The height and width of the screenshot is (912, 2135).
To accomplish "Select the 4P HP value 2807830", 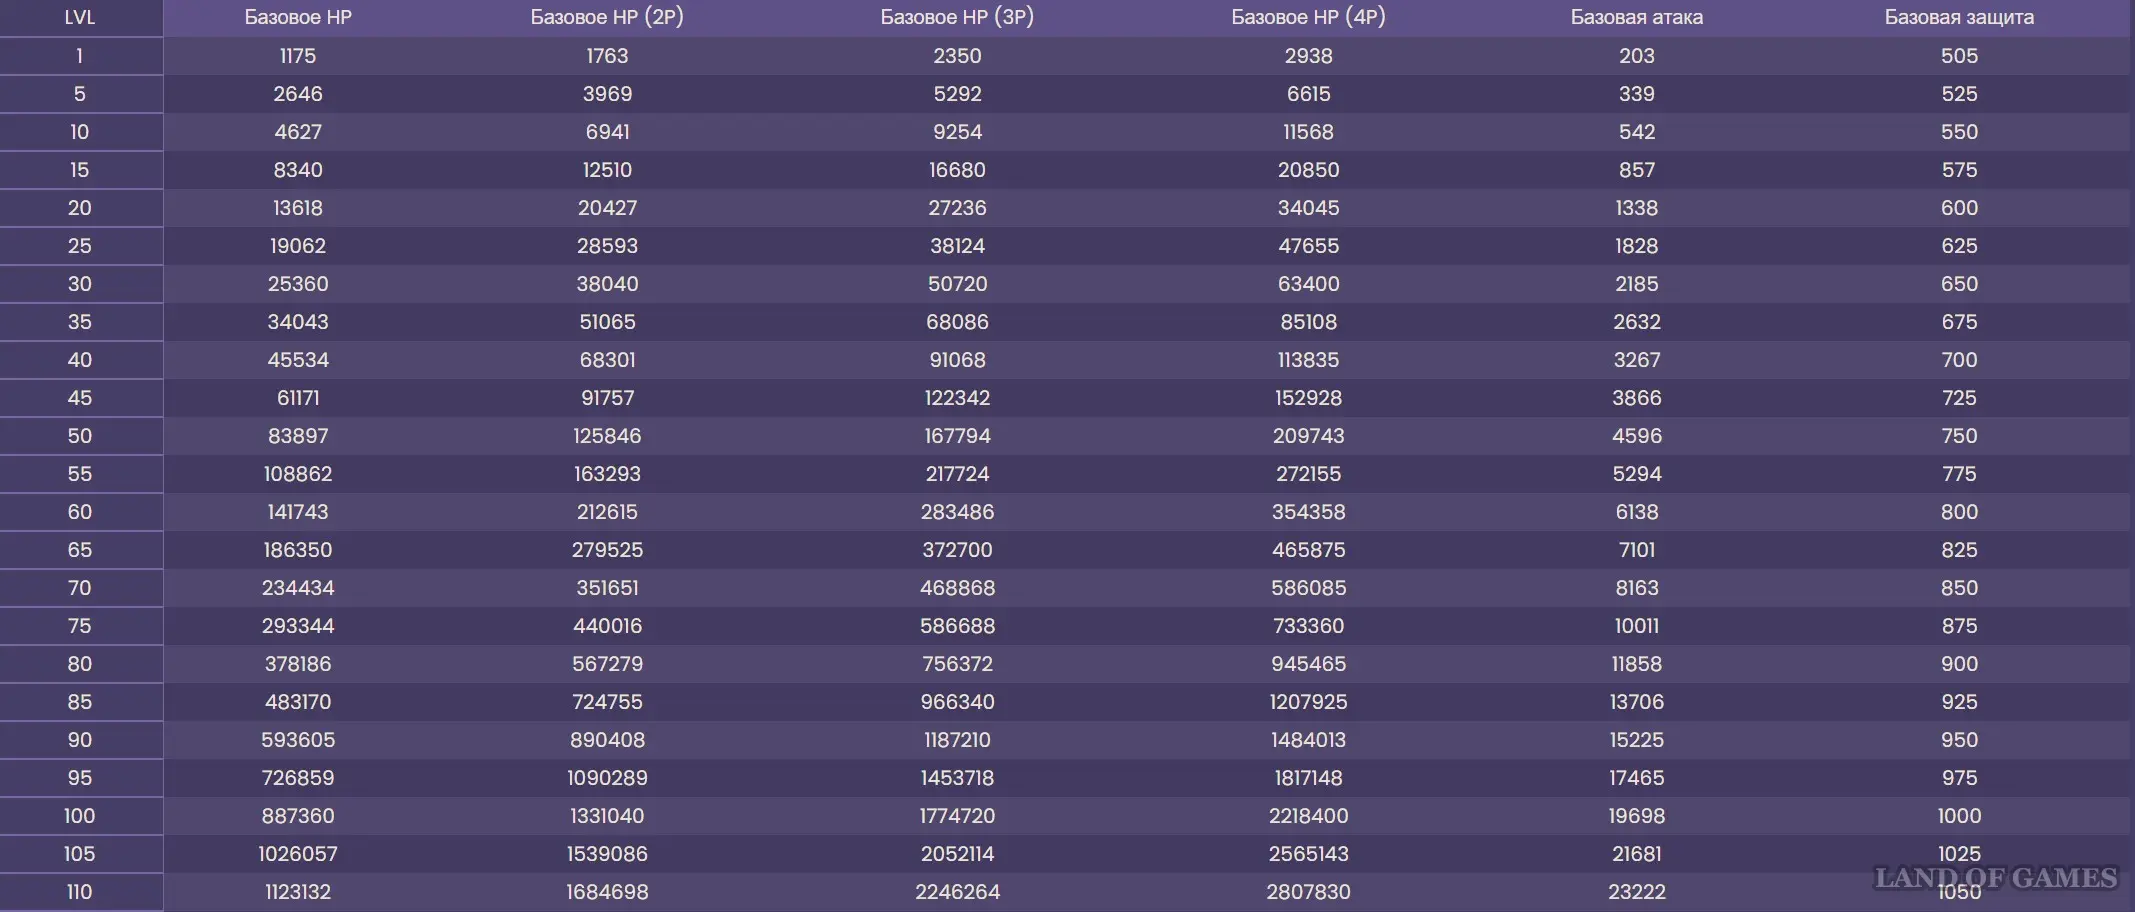I will 1308,892.
